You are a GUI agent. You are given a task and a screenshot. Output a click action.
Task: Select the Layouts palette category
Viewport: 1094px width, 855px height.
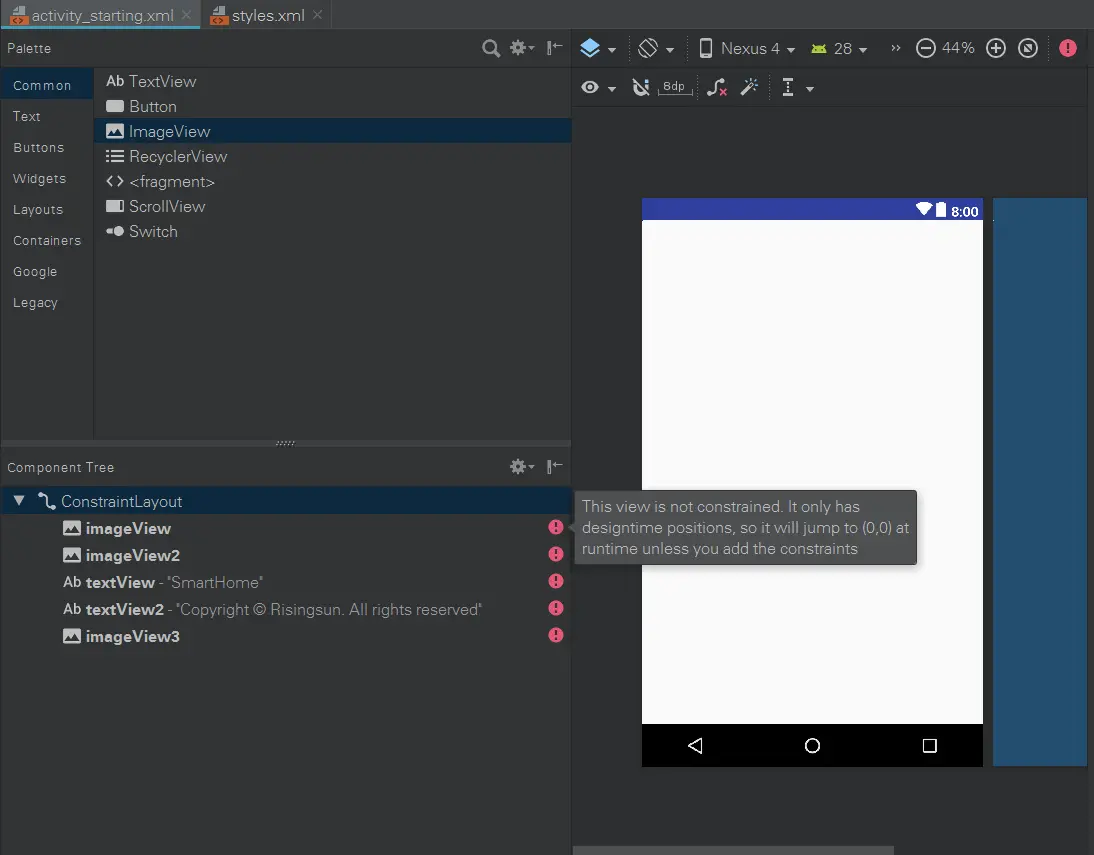tap(47, 209)
